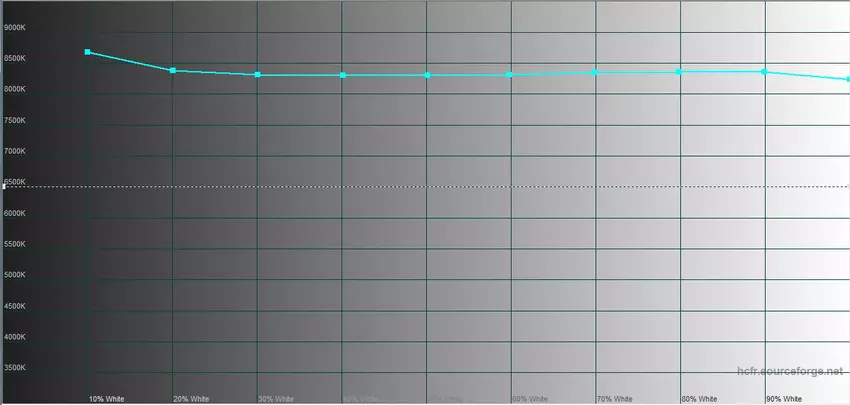Click the 10% White data point on curve
This screenshot has width=850, height=405.
click(x=88, y=52)
